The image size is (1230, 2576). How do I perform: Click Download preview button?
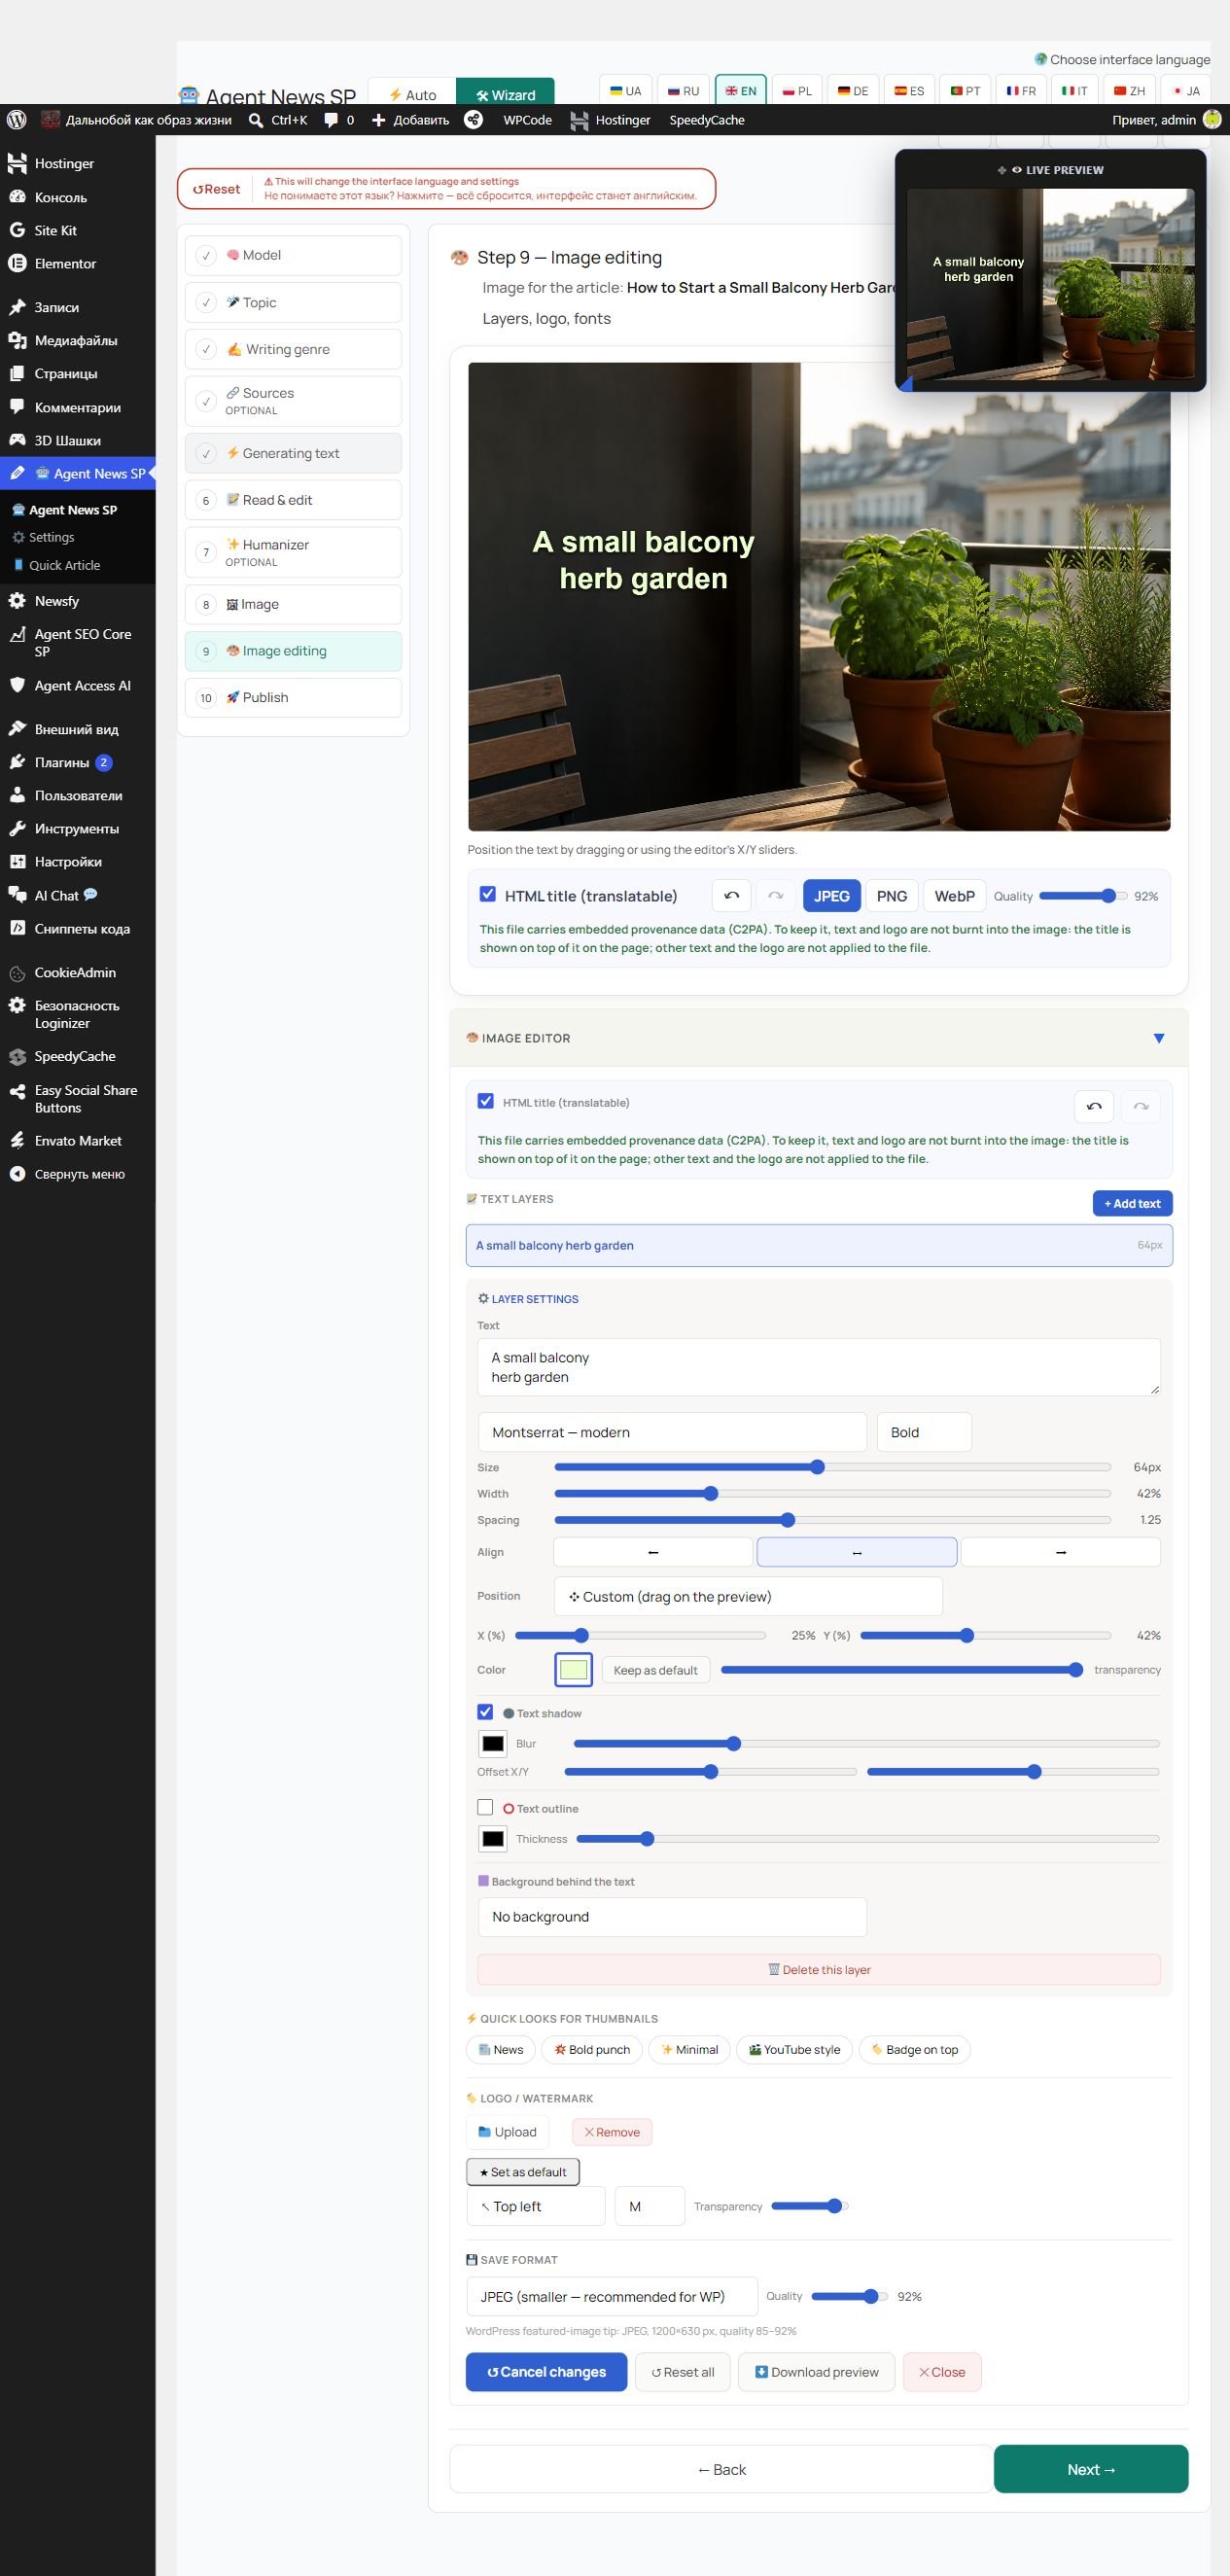click(816, 2372)
